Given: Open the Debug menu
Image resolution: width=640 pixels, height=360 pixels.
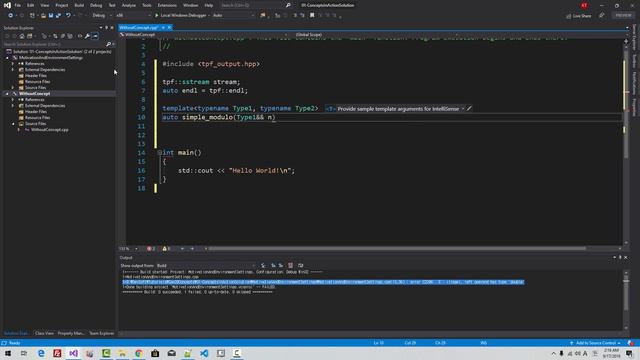Looking at the screenshot, I should pos(96,5).
